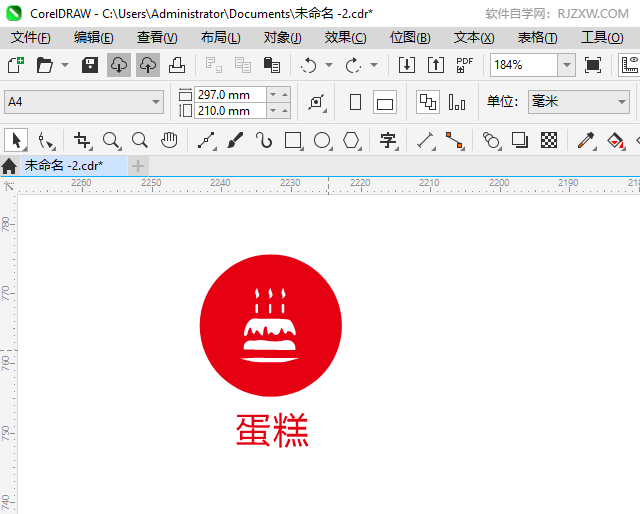Screen dimensions: 640x514
Task: Undo the last action
Action: pos(309,65)
